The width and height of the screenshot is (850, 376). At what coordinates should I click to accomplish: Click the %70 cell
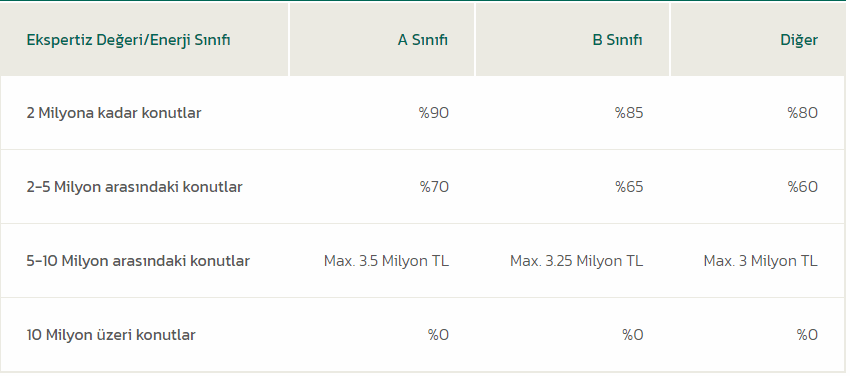(434, 187)
